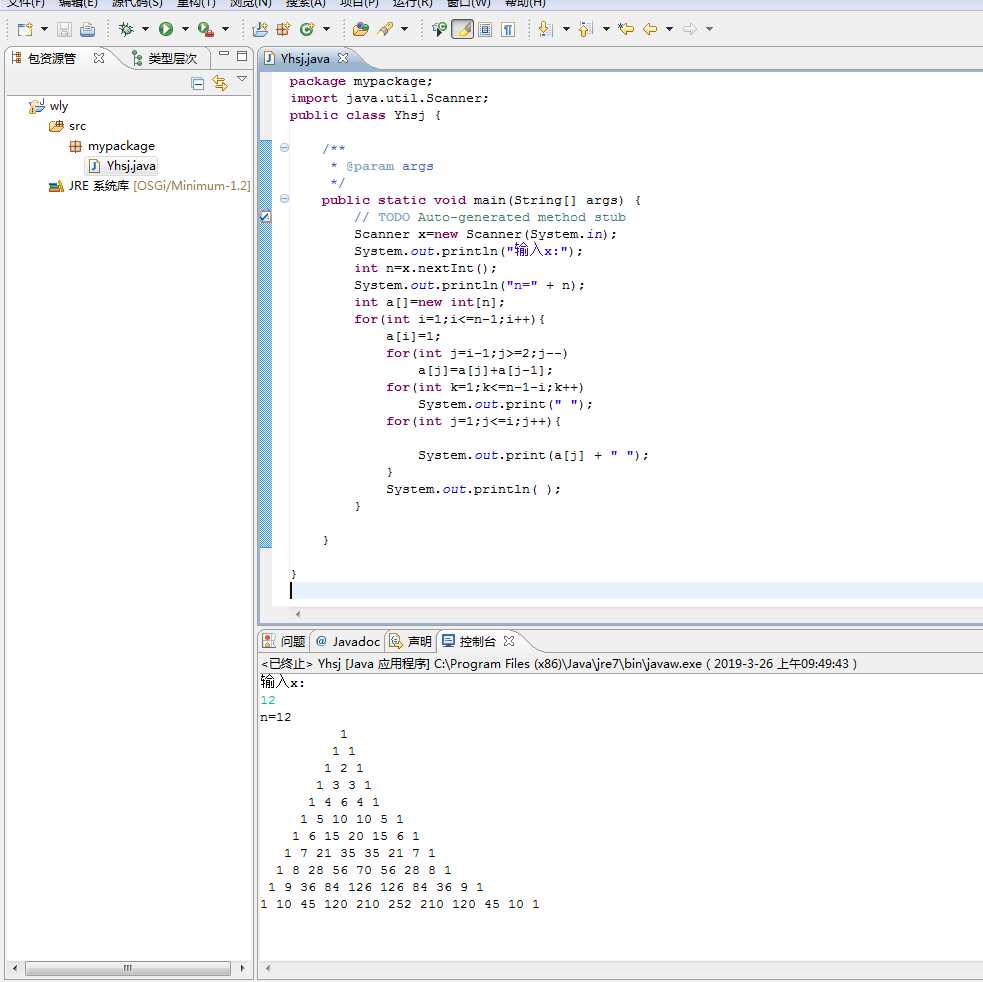Open the 运行(R) menu
Viewport: 983px width, 982px height.
click(413, 3)
